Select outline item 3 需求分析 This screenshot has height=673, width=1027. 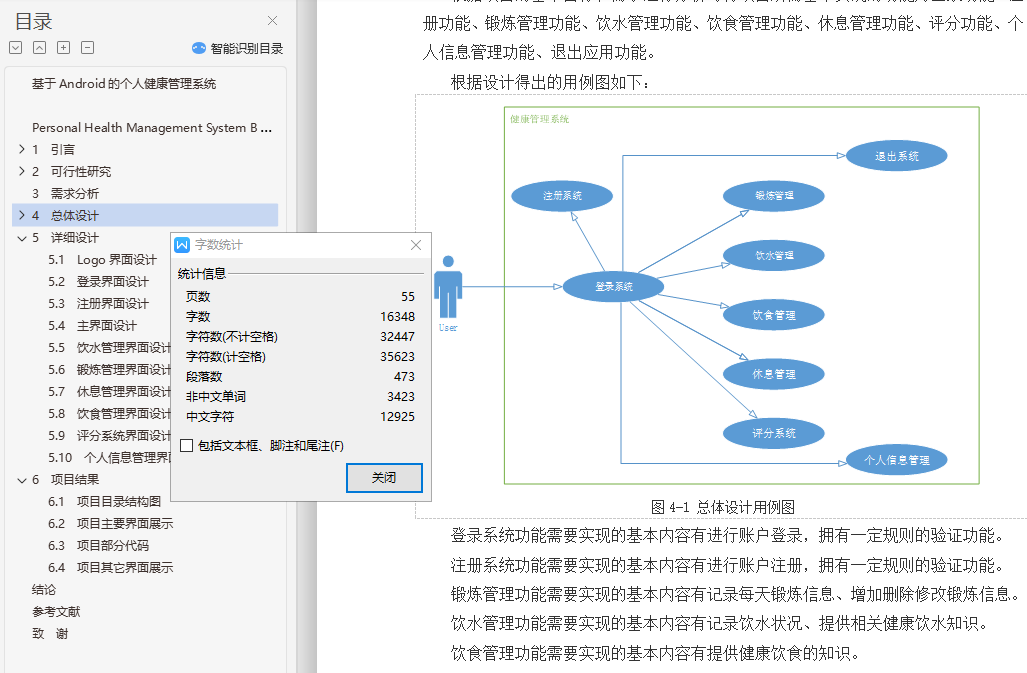tap(65, 194)
